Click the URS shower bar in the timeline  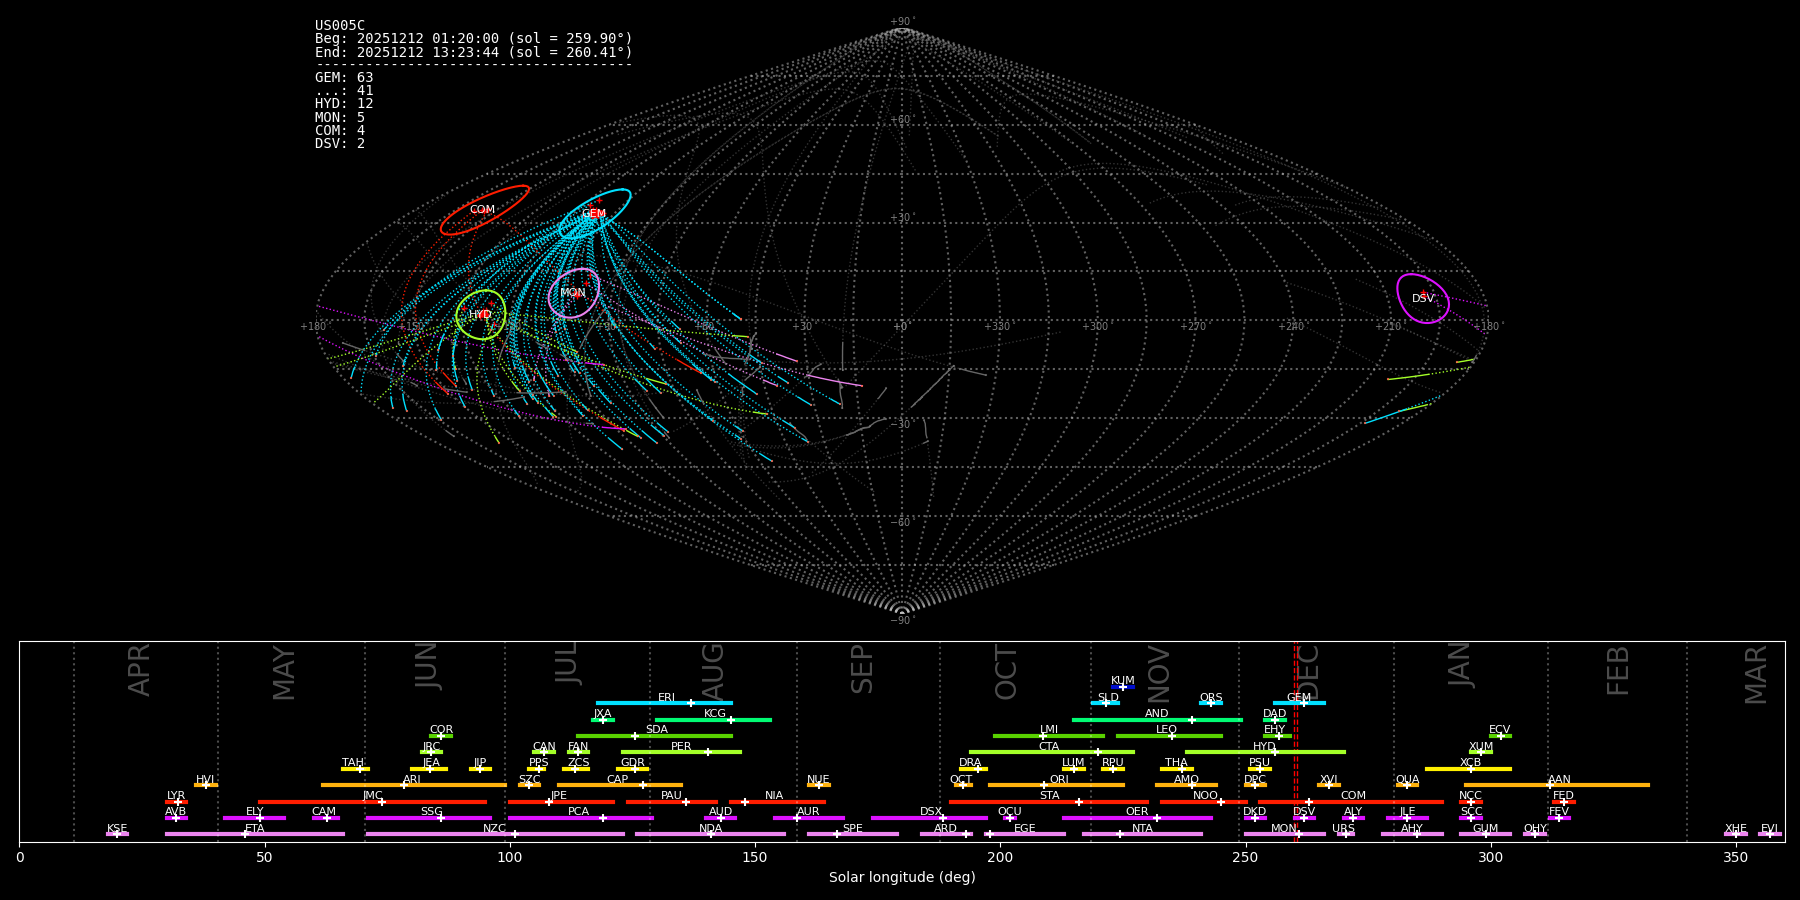pyautogui.click(x=1345, y=834)
